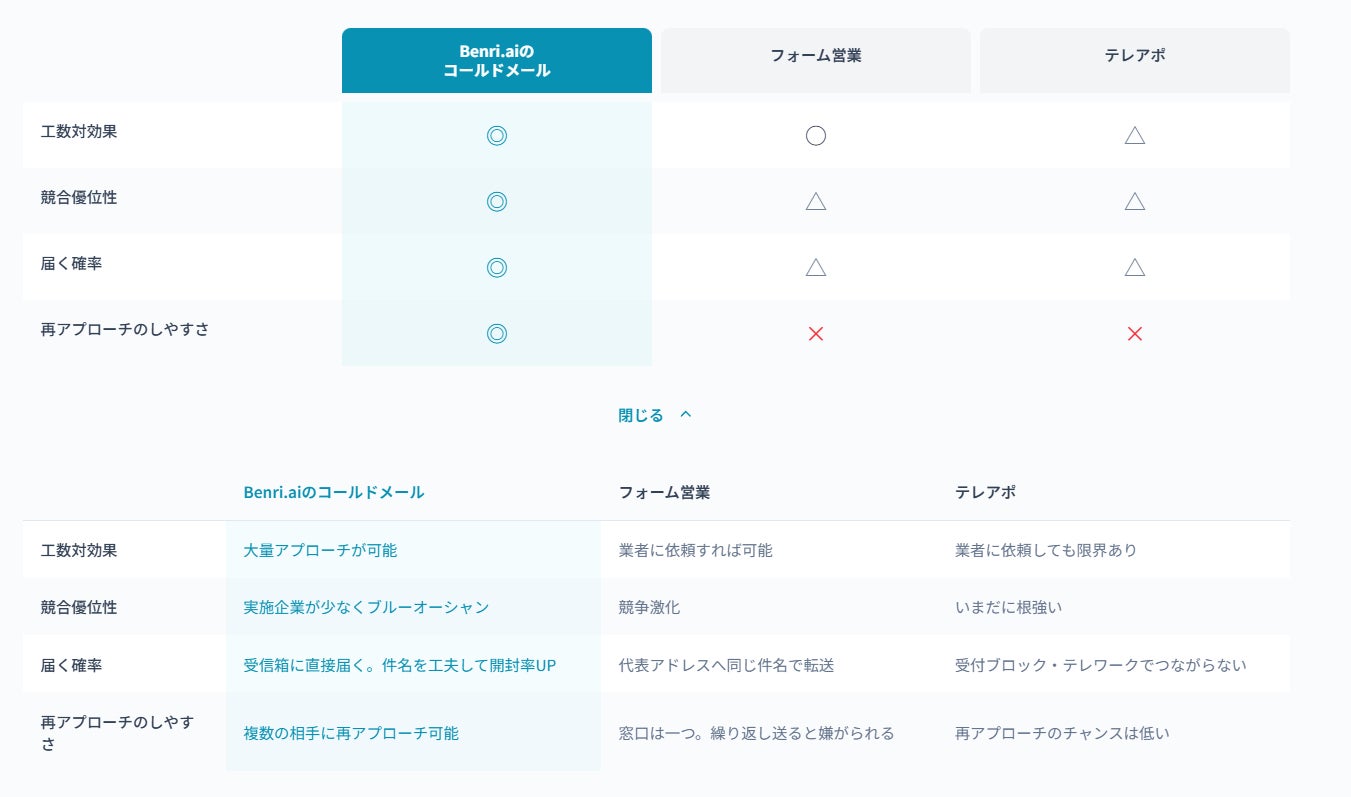The height and width of the screenshot is (797, 1351).
Task: Click double-circle icon for 再アプローチのしやすさ row
Action: tap(496, 333)
